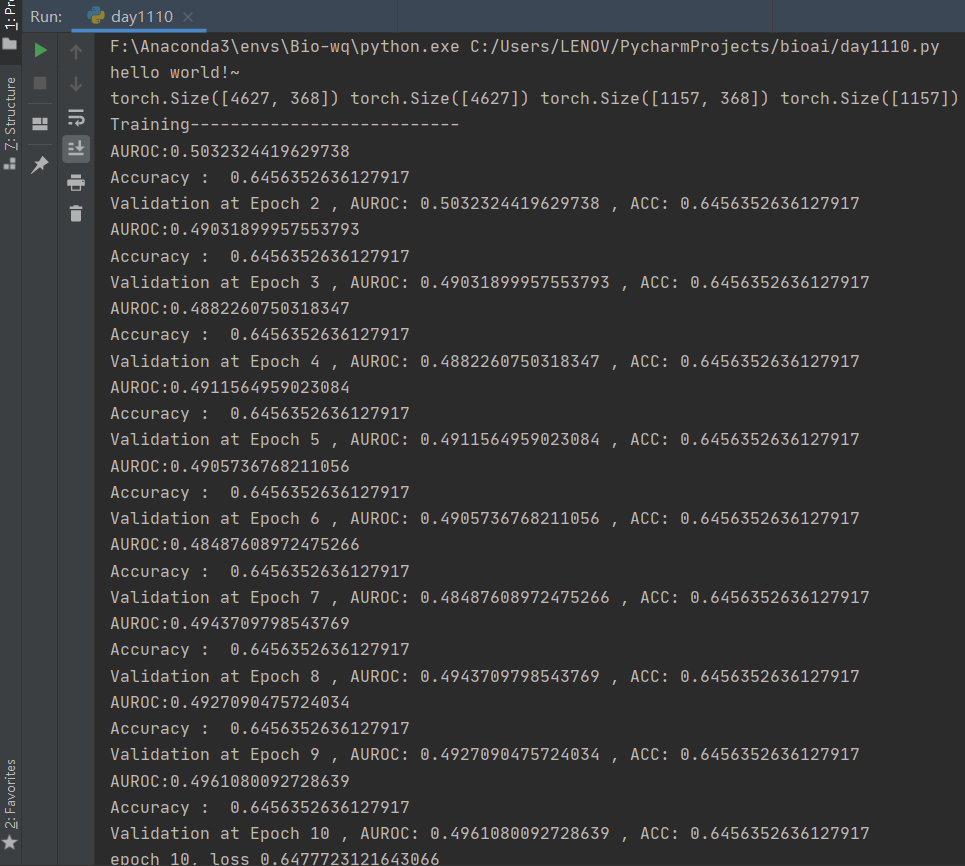965x866 pixels.
Task: Click 'Validation at Epoch 3' line
Action: pos(489,283)
